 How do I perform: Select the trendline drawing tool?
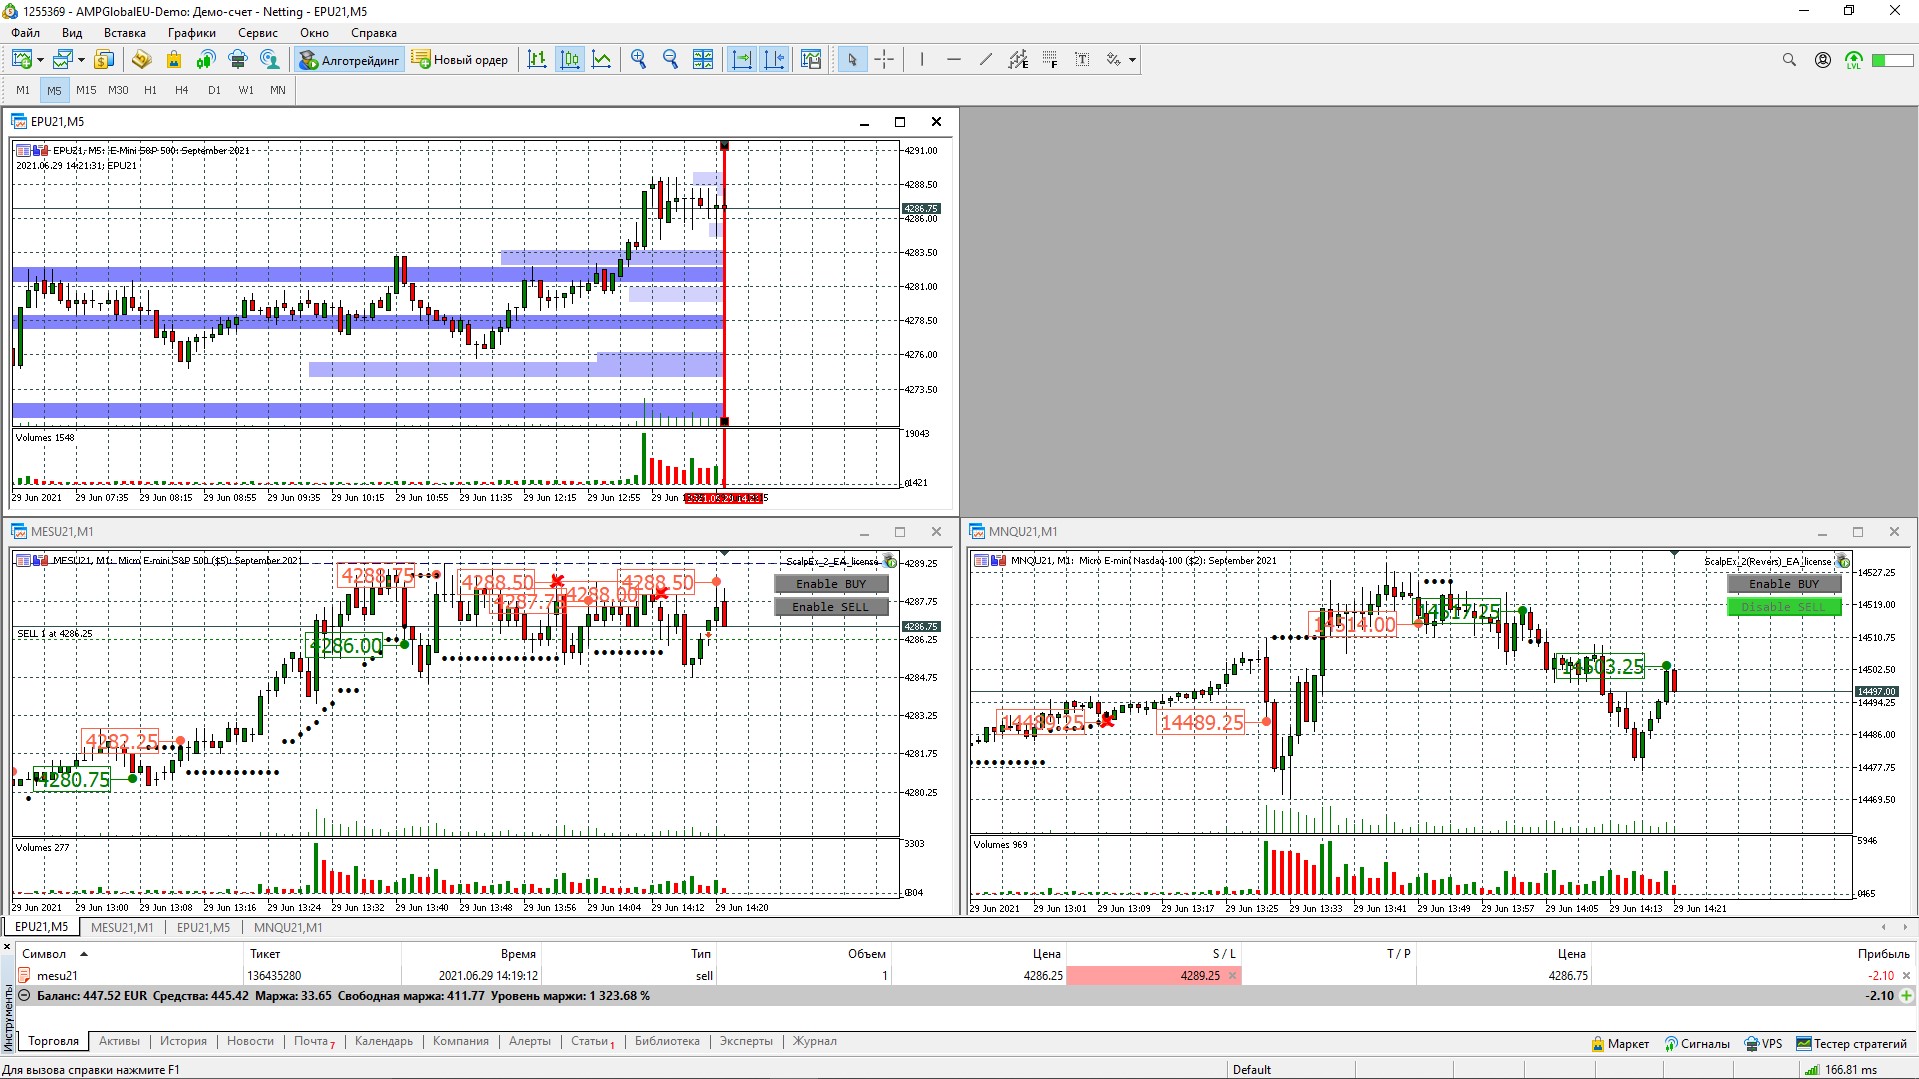[986, 60]
